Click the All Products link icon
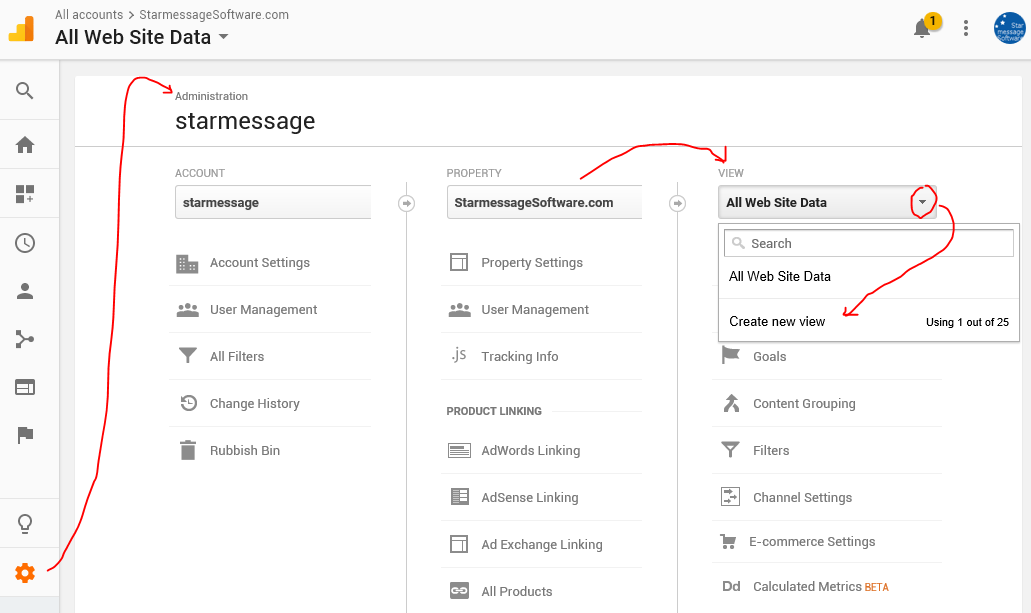The image size is (1031, 613). (460, 591)
